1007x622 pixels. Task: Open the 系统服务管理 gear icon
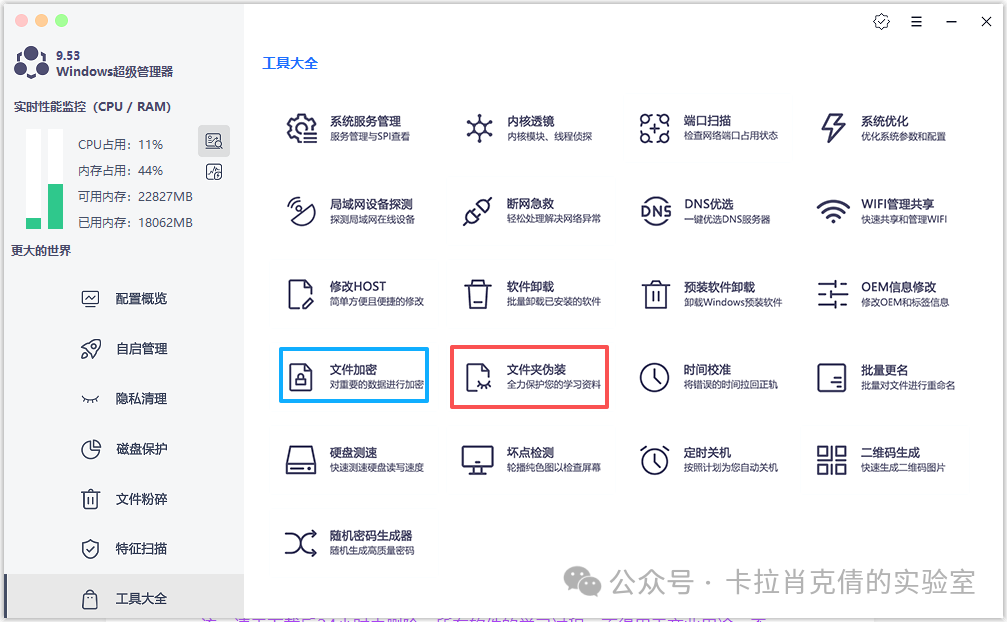(x=301, y=128)
